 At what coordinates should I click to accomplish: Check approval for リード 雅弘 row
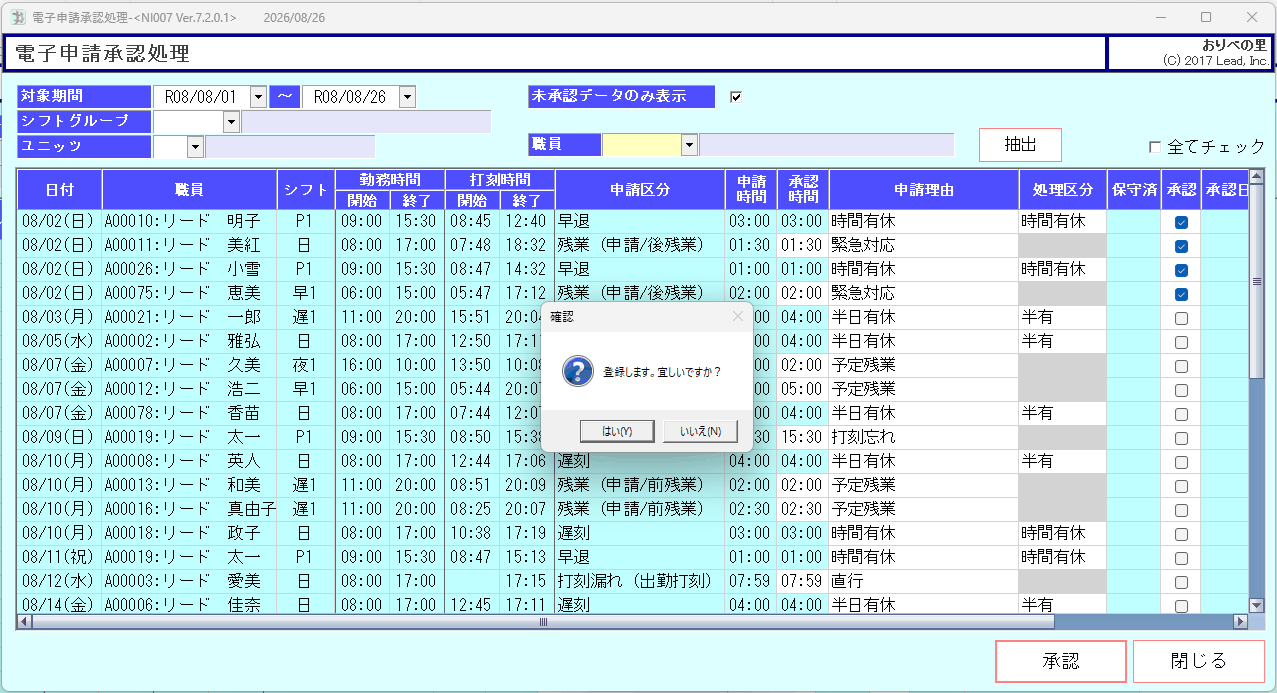coord(1181,342)
